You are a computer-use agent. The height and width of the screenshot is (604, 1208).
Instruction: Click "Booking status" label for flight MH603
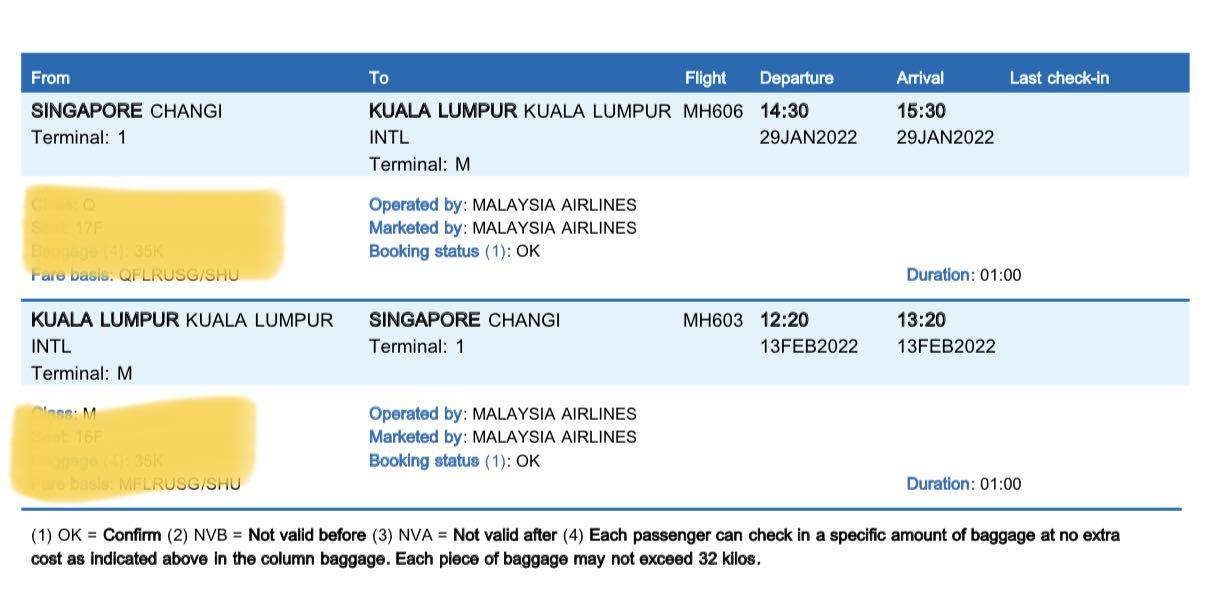click(424, 461)
